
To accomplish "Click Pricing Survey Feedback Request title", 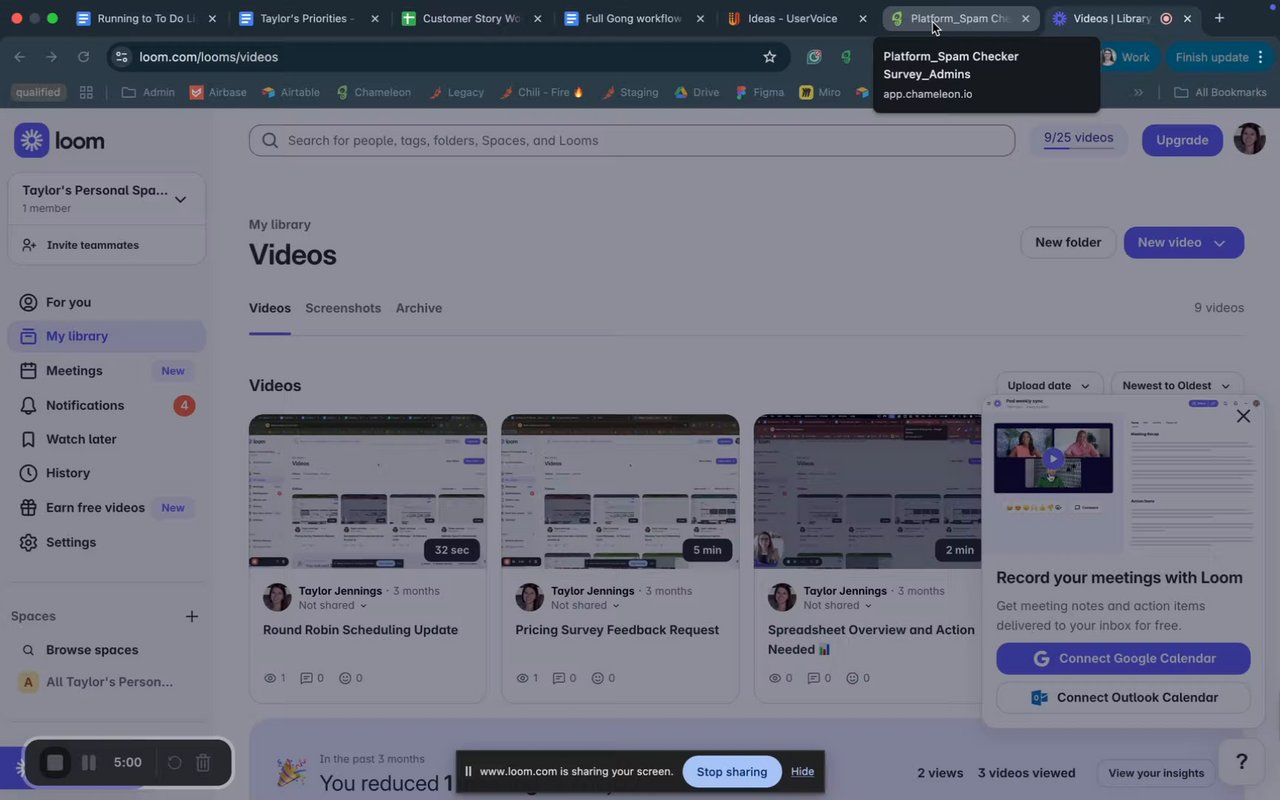I will point(617,630).
